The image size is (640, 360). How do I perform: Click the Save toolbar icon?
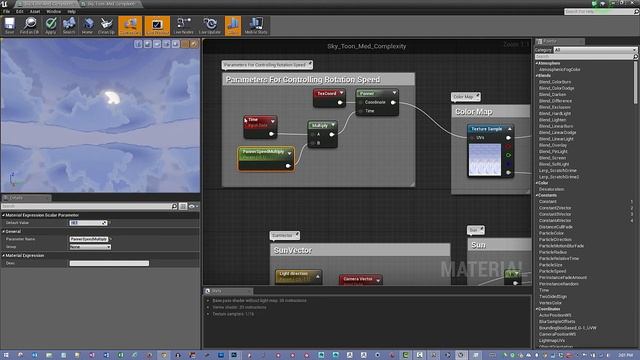[x=9, y=25]
